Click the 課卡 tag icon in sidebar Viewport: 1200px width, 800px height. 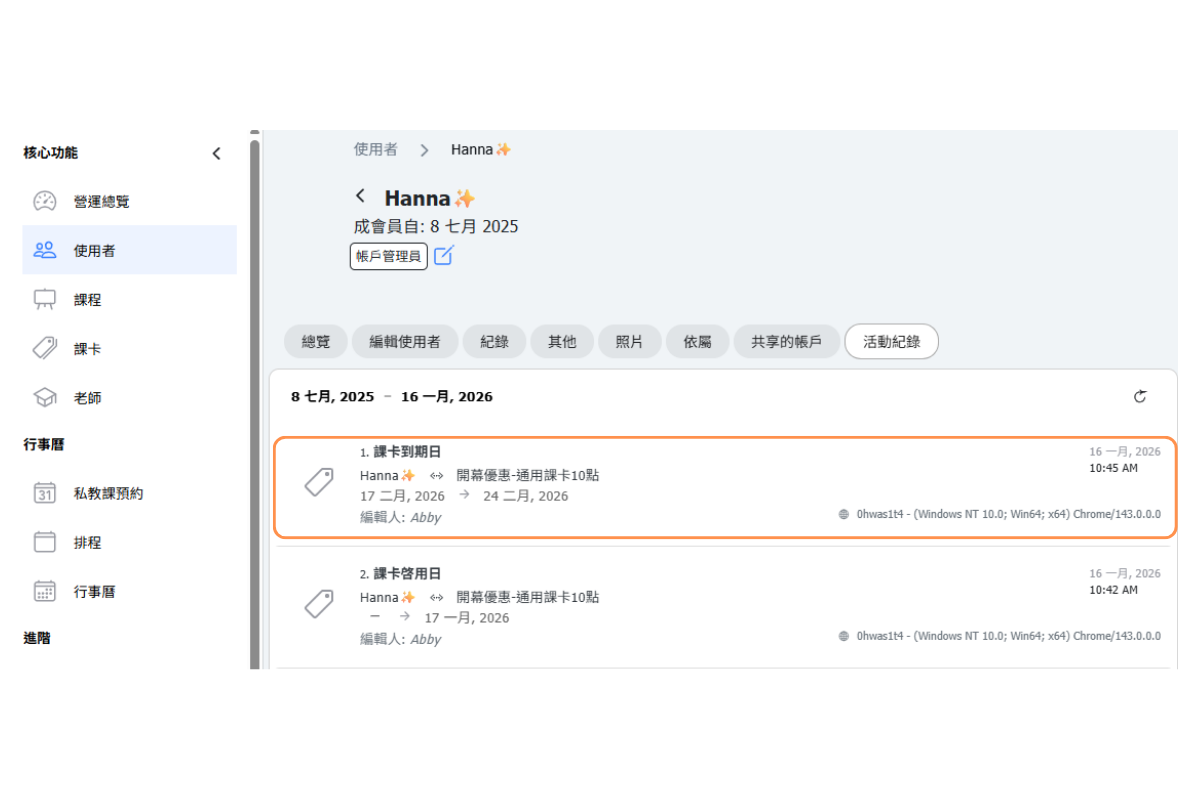coord(45,348)
